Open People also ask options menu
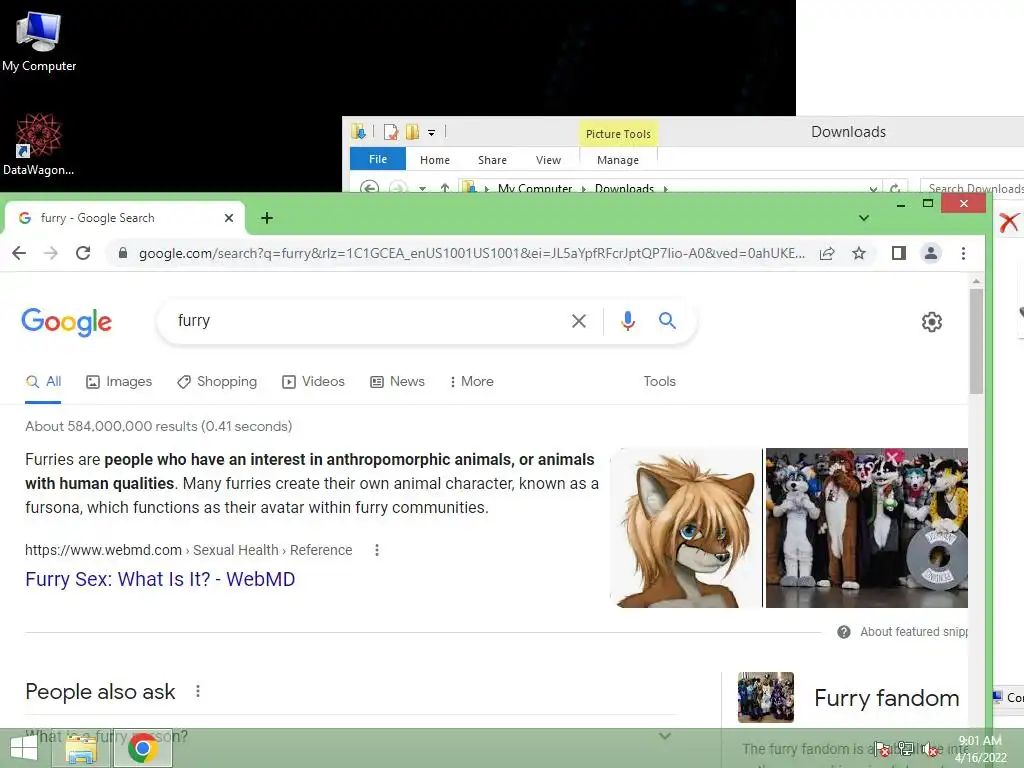Screen dimensions: 1024x768 [198, 691]
